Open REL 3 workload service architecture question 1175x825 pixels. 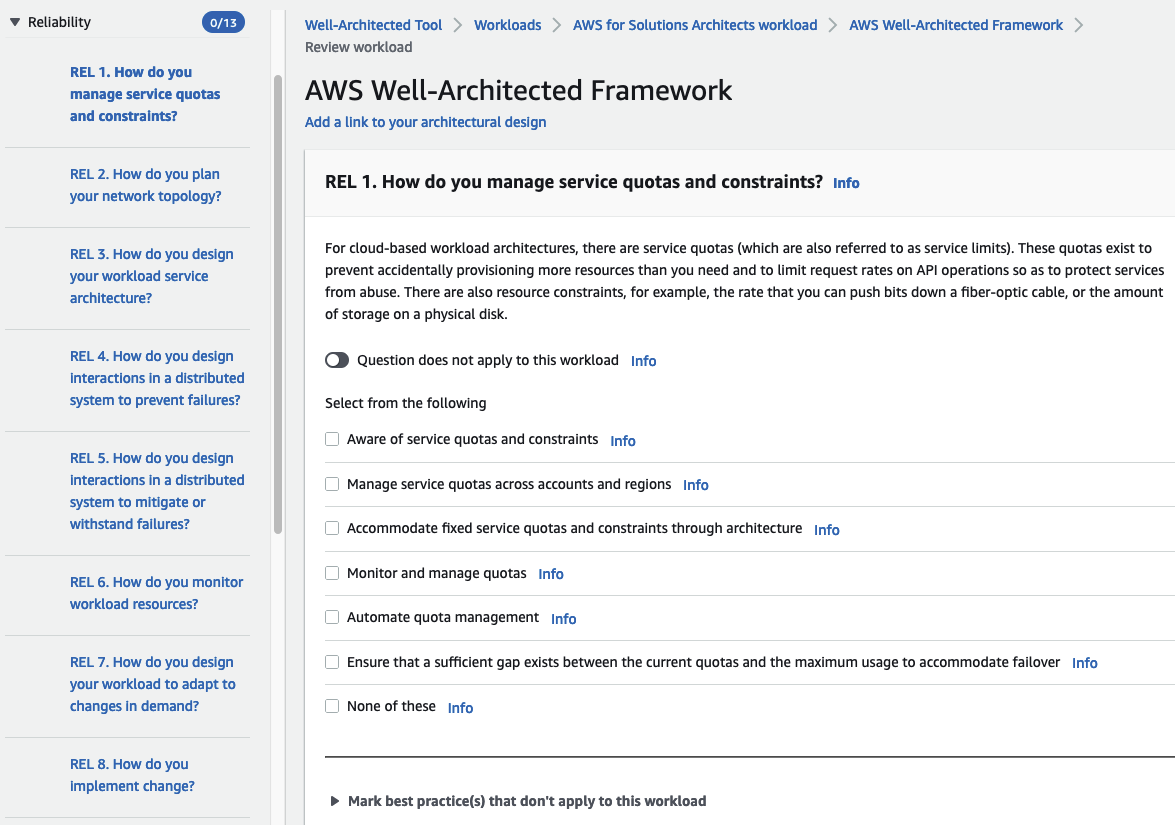pos(151,276)
